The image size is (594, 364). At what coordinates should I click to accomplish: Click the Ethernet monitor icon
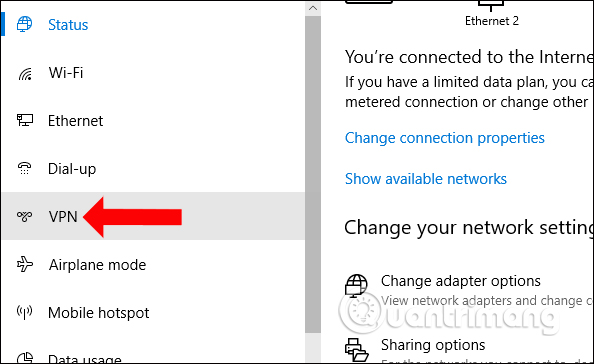pyautogui.click(x=25, y=120)
